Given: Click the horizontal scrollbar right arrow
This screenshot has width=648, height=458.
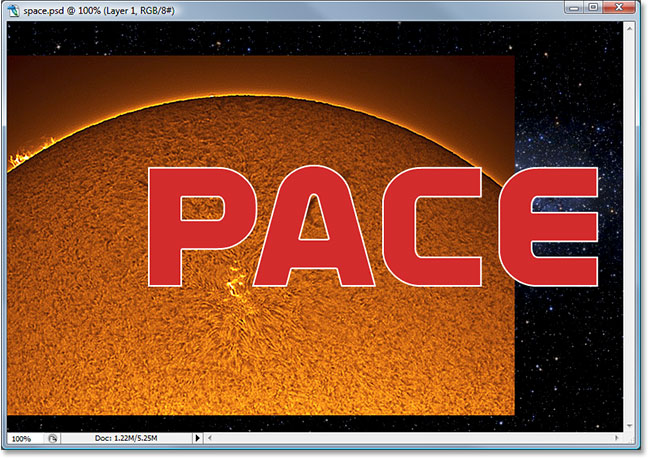Looking at the screenshot, I should (x=617, y=438).
